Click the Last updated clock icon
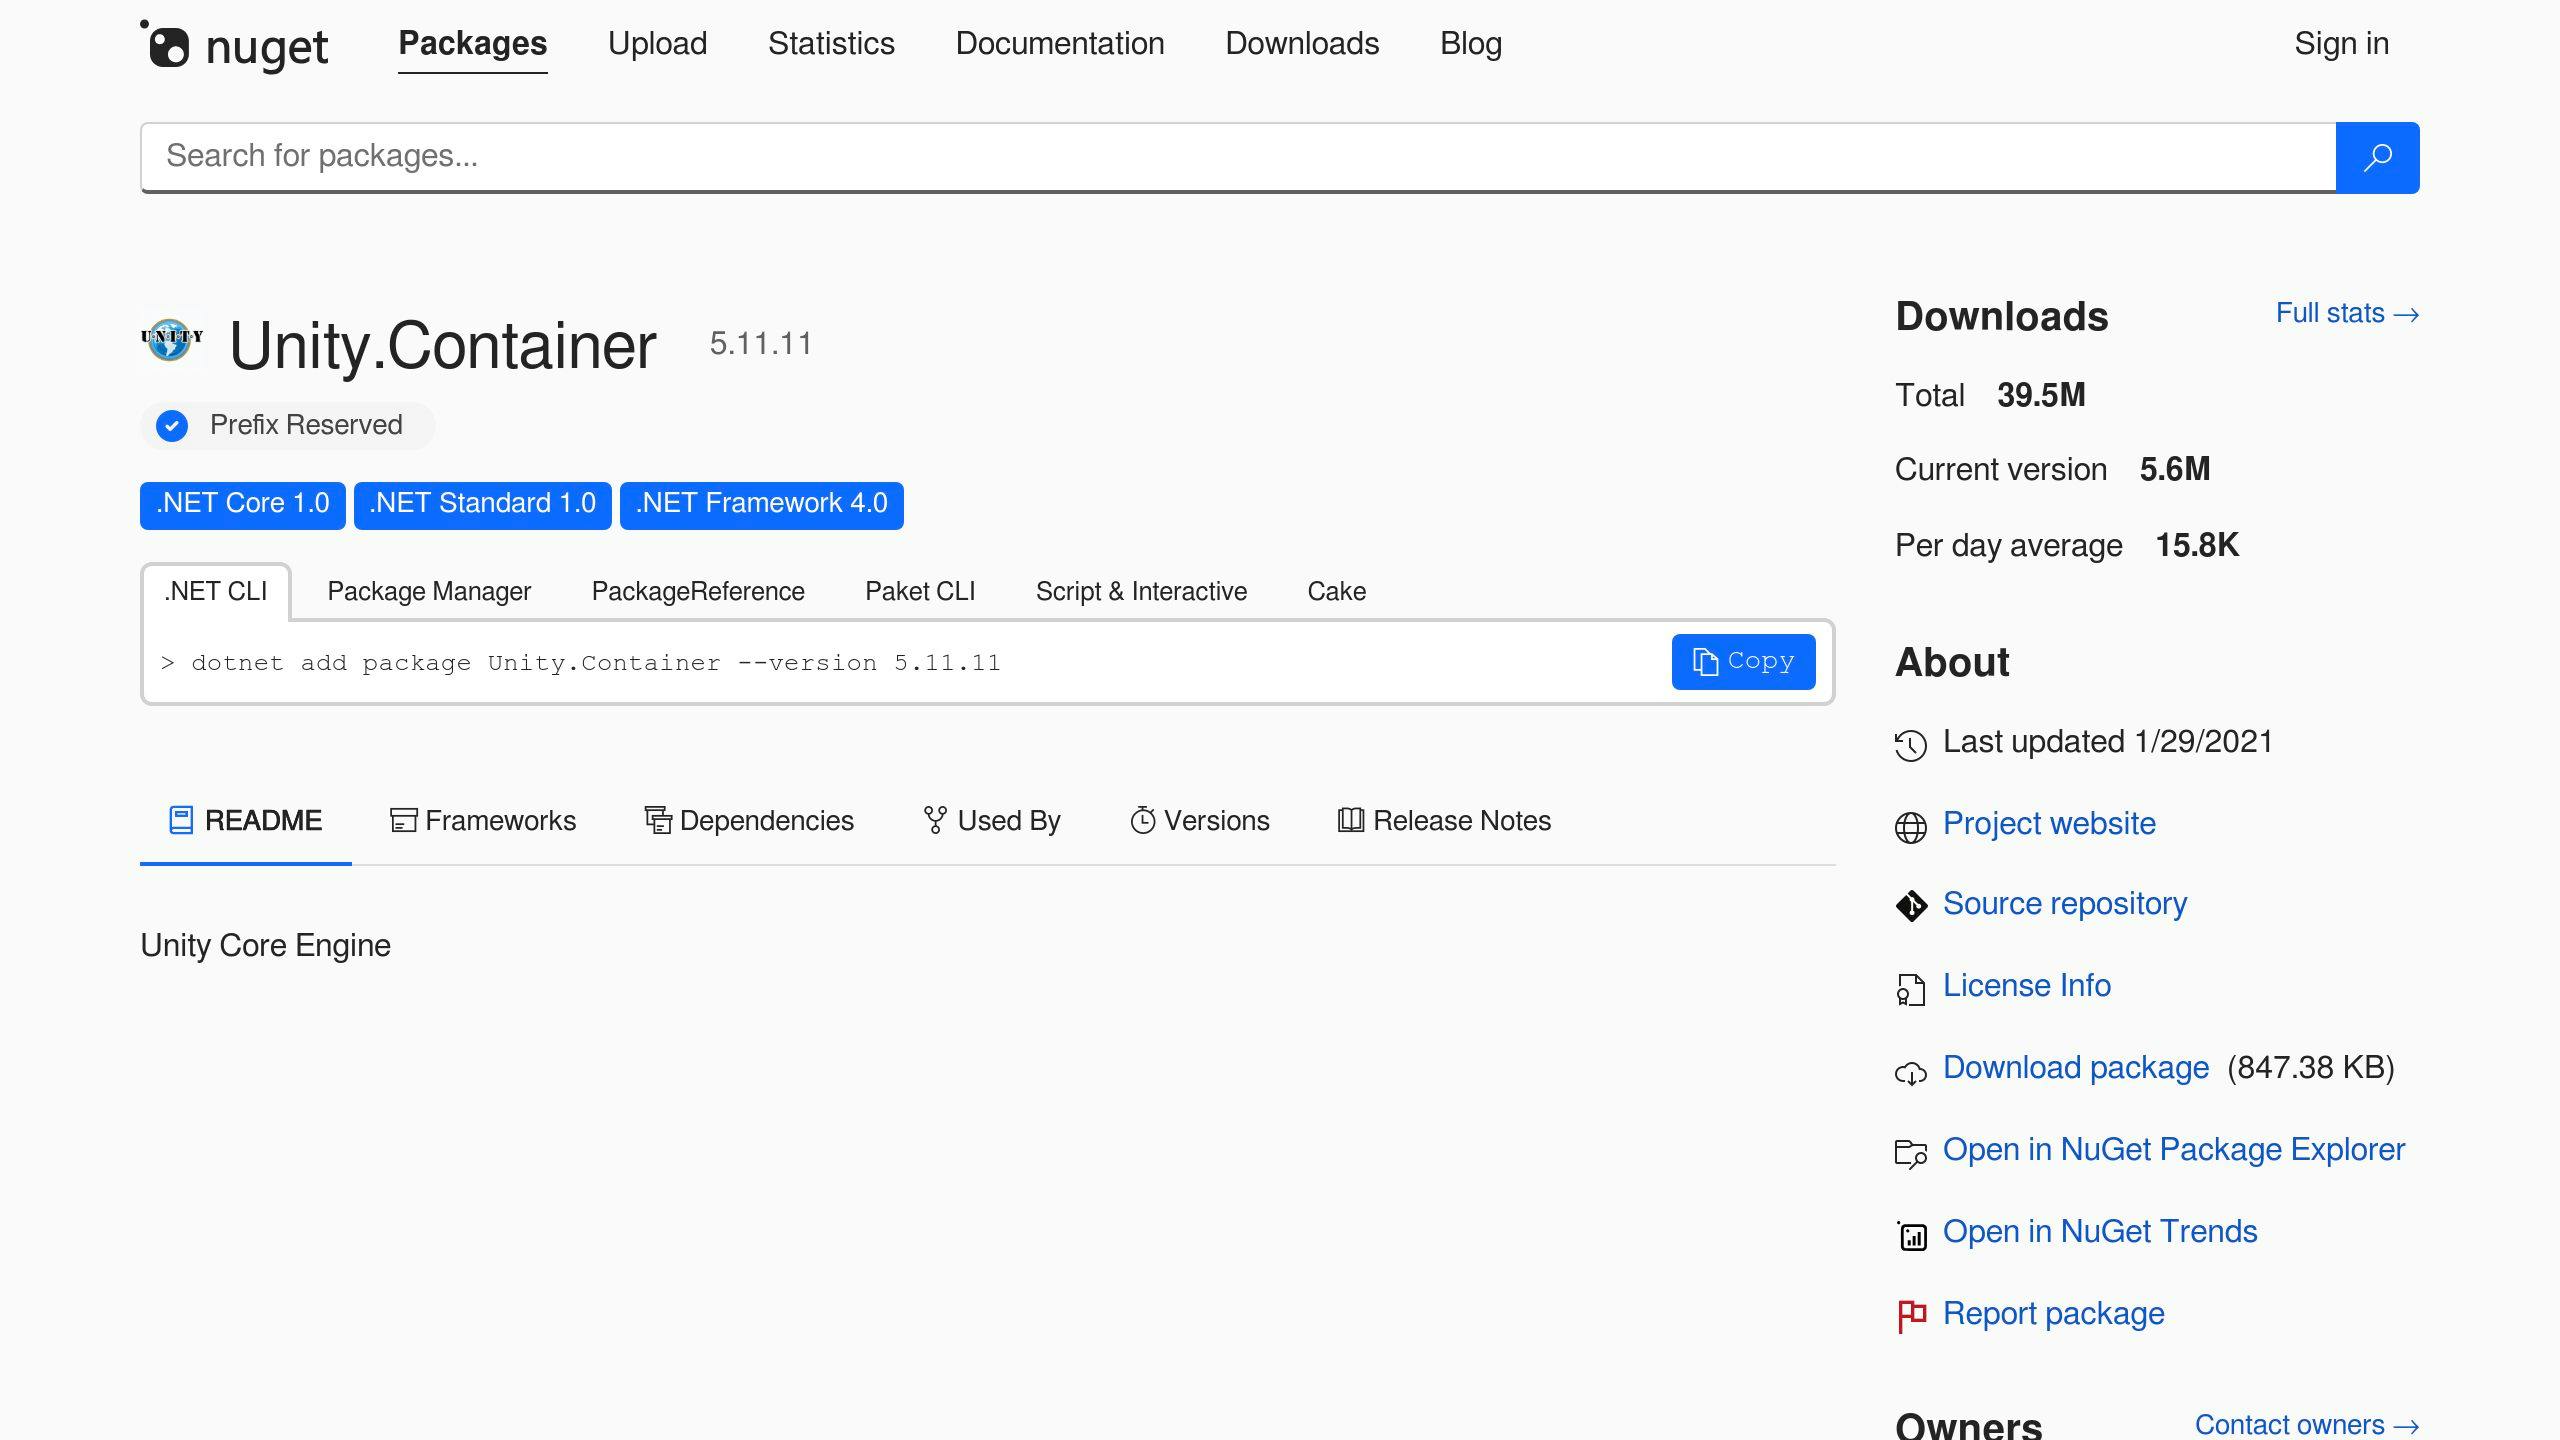This screenshot has height=1440, width=2560. point(1910,745)
